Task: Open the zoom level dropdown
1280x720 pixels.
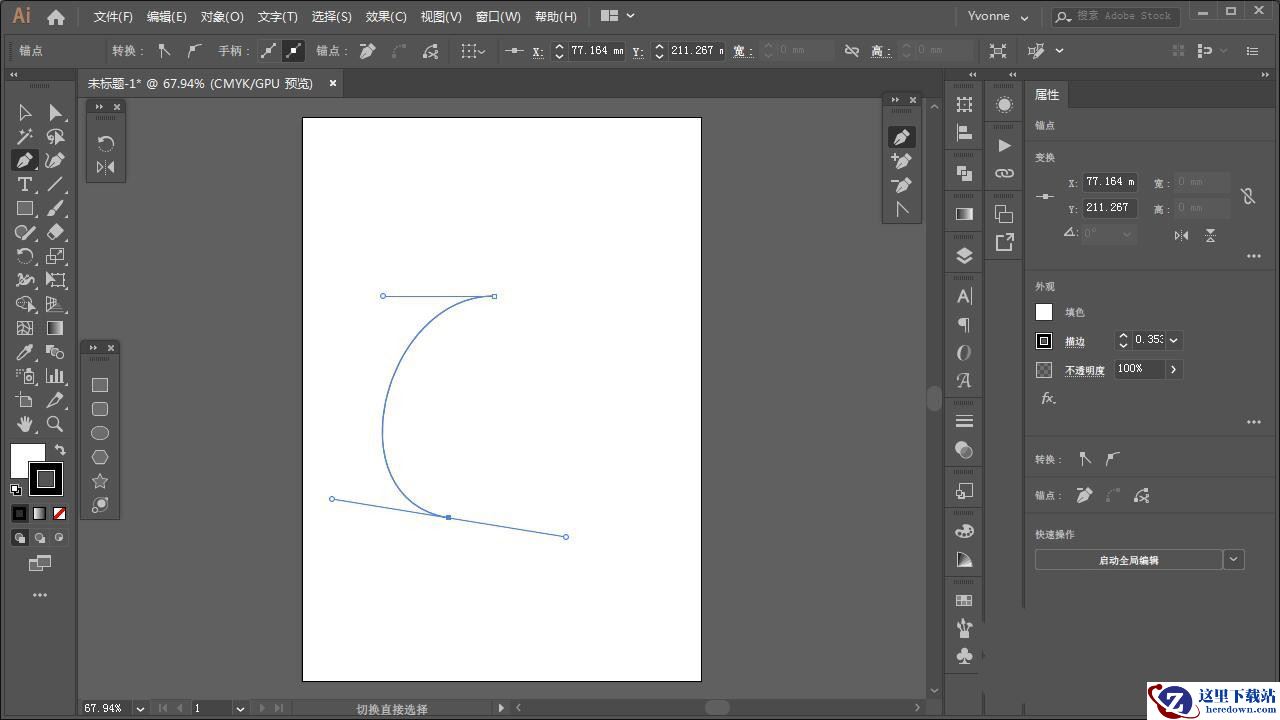Action: [x=140, y=708]
